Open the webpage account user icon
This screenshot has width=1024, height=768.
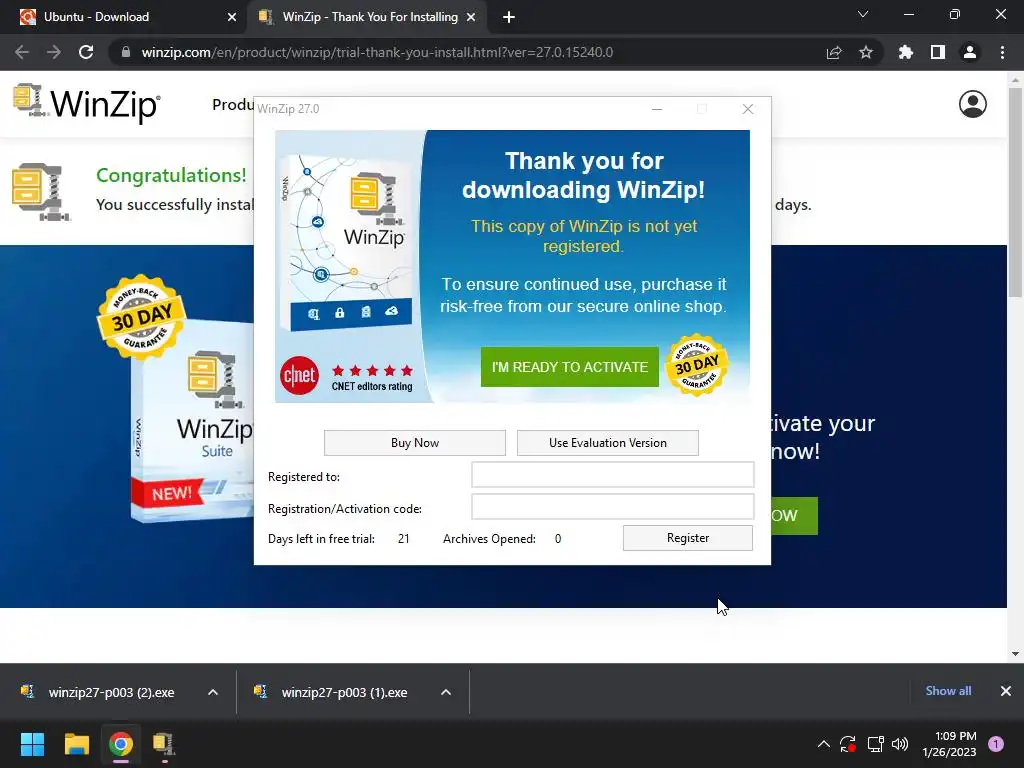(x=973, y=104)
